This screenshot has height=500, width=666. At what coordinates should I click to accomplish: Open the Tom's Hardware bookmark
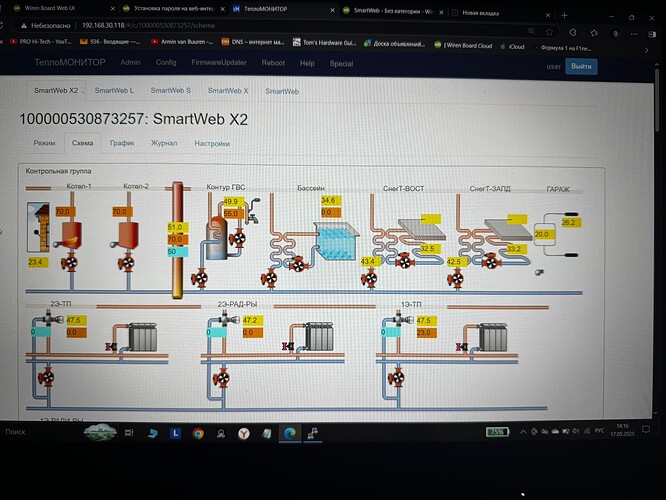click(325, 42)
